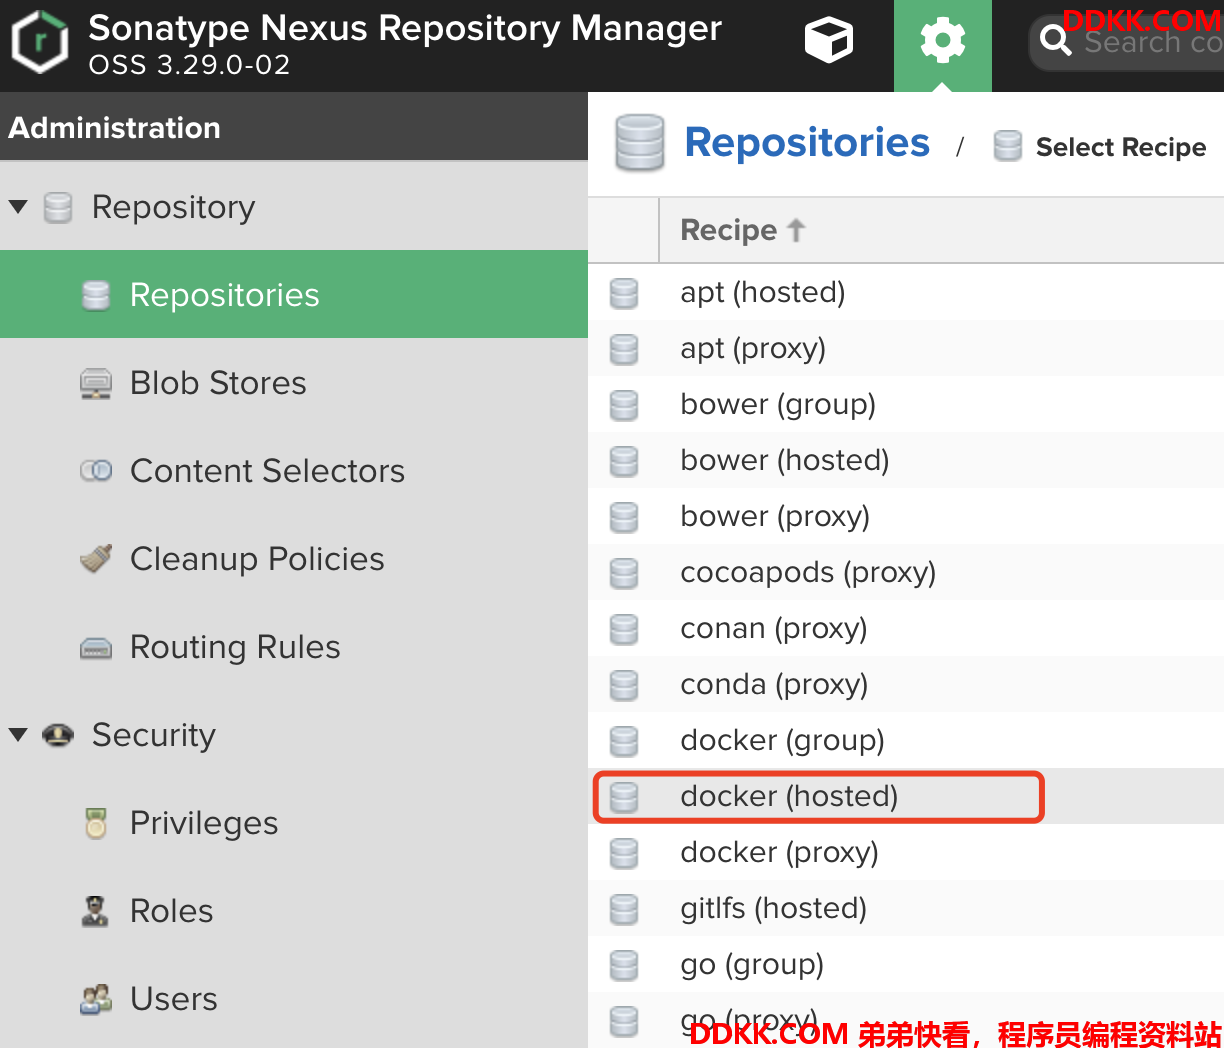Choose the bower (hosted) recipe

coord(906,460)
